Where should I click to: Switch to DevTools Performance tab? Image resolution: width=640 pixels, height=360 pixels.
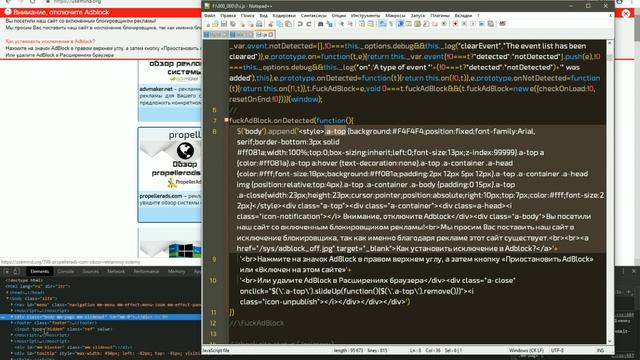click(146, 271)
